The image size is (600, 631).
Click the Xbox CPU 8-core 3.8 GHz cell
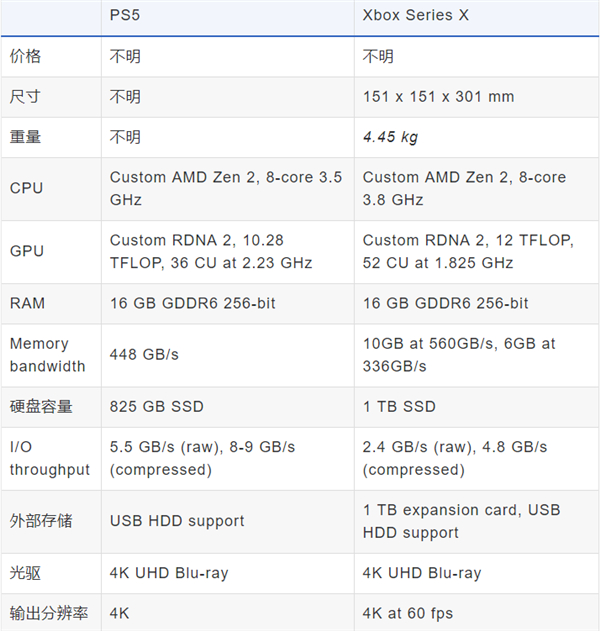pos(464,188)
